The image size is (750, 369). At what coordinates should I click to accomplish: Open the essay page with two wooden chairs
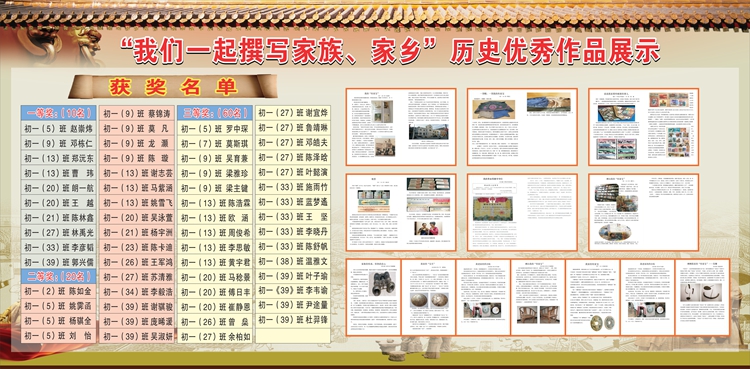click(538, 297)
